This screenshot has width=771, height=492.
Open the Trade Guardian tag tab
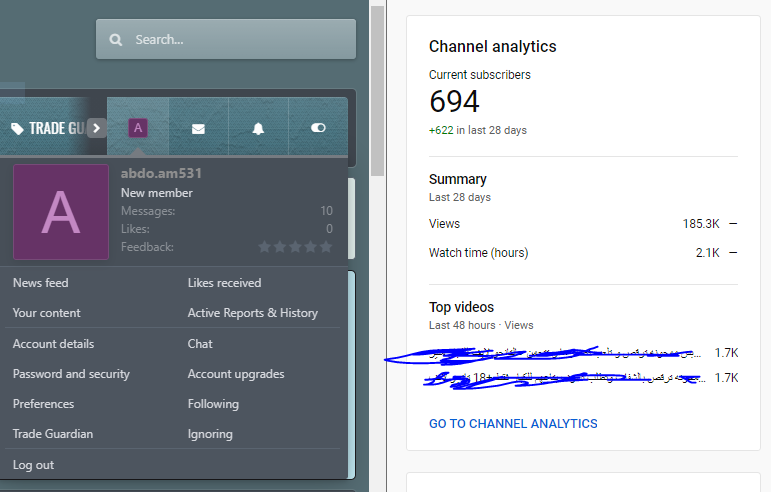47,128
